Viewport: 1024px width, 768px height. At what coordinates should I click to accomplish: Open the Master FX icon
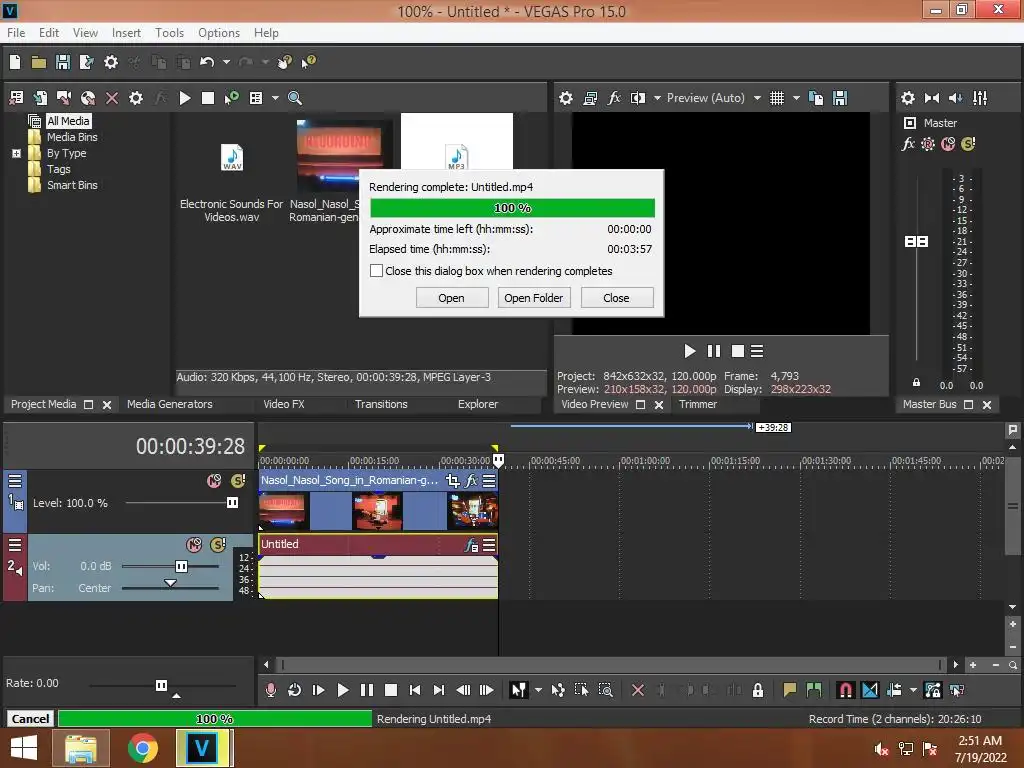908,144
